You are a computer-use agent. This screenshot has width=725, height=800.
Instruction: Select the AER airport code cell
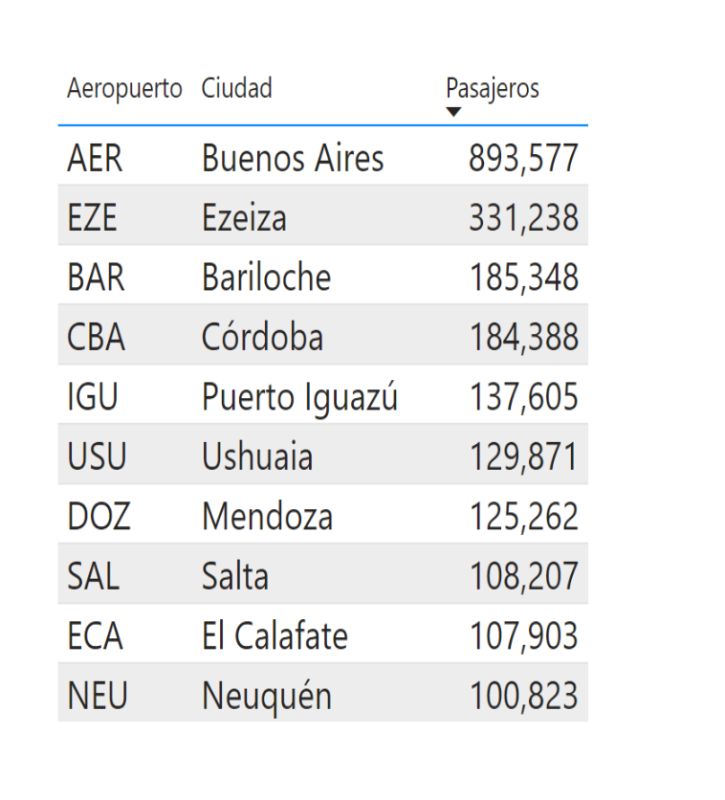(95, 158)
